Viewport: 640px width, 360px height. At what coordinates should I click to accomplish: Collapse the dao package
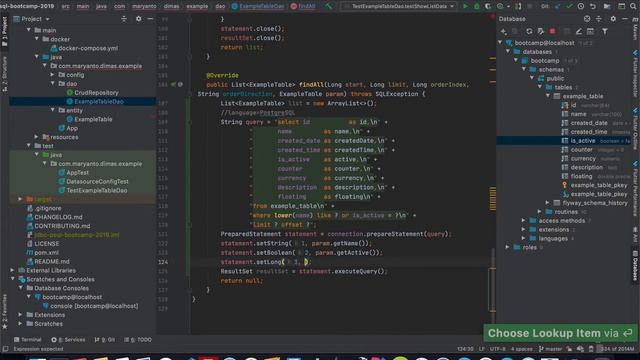click(x=53, y=84)
